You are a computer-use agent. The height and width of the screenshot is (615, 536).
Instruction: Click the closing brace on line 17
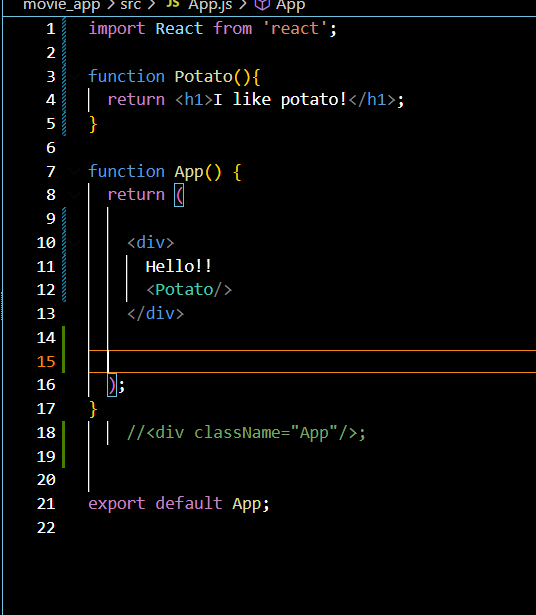click(x=93, y=409)
